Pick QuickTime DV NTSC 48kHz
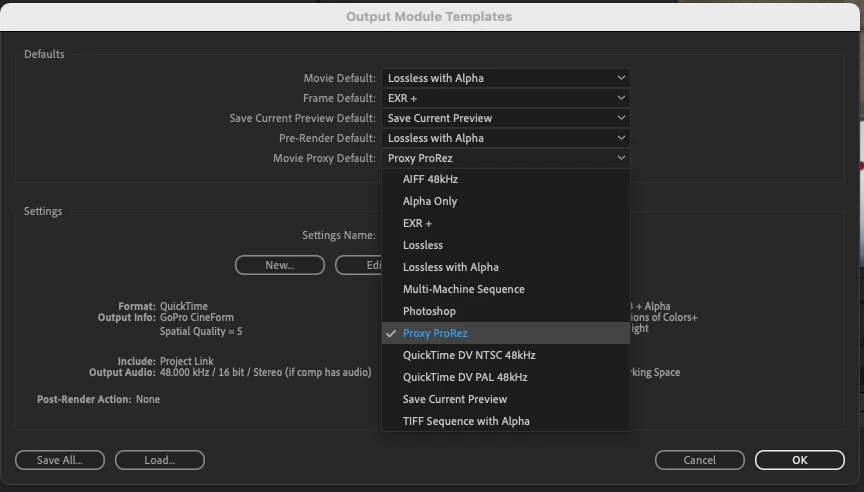Screen dimensions: 864x492 tap(506, 355)
